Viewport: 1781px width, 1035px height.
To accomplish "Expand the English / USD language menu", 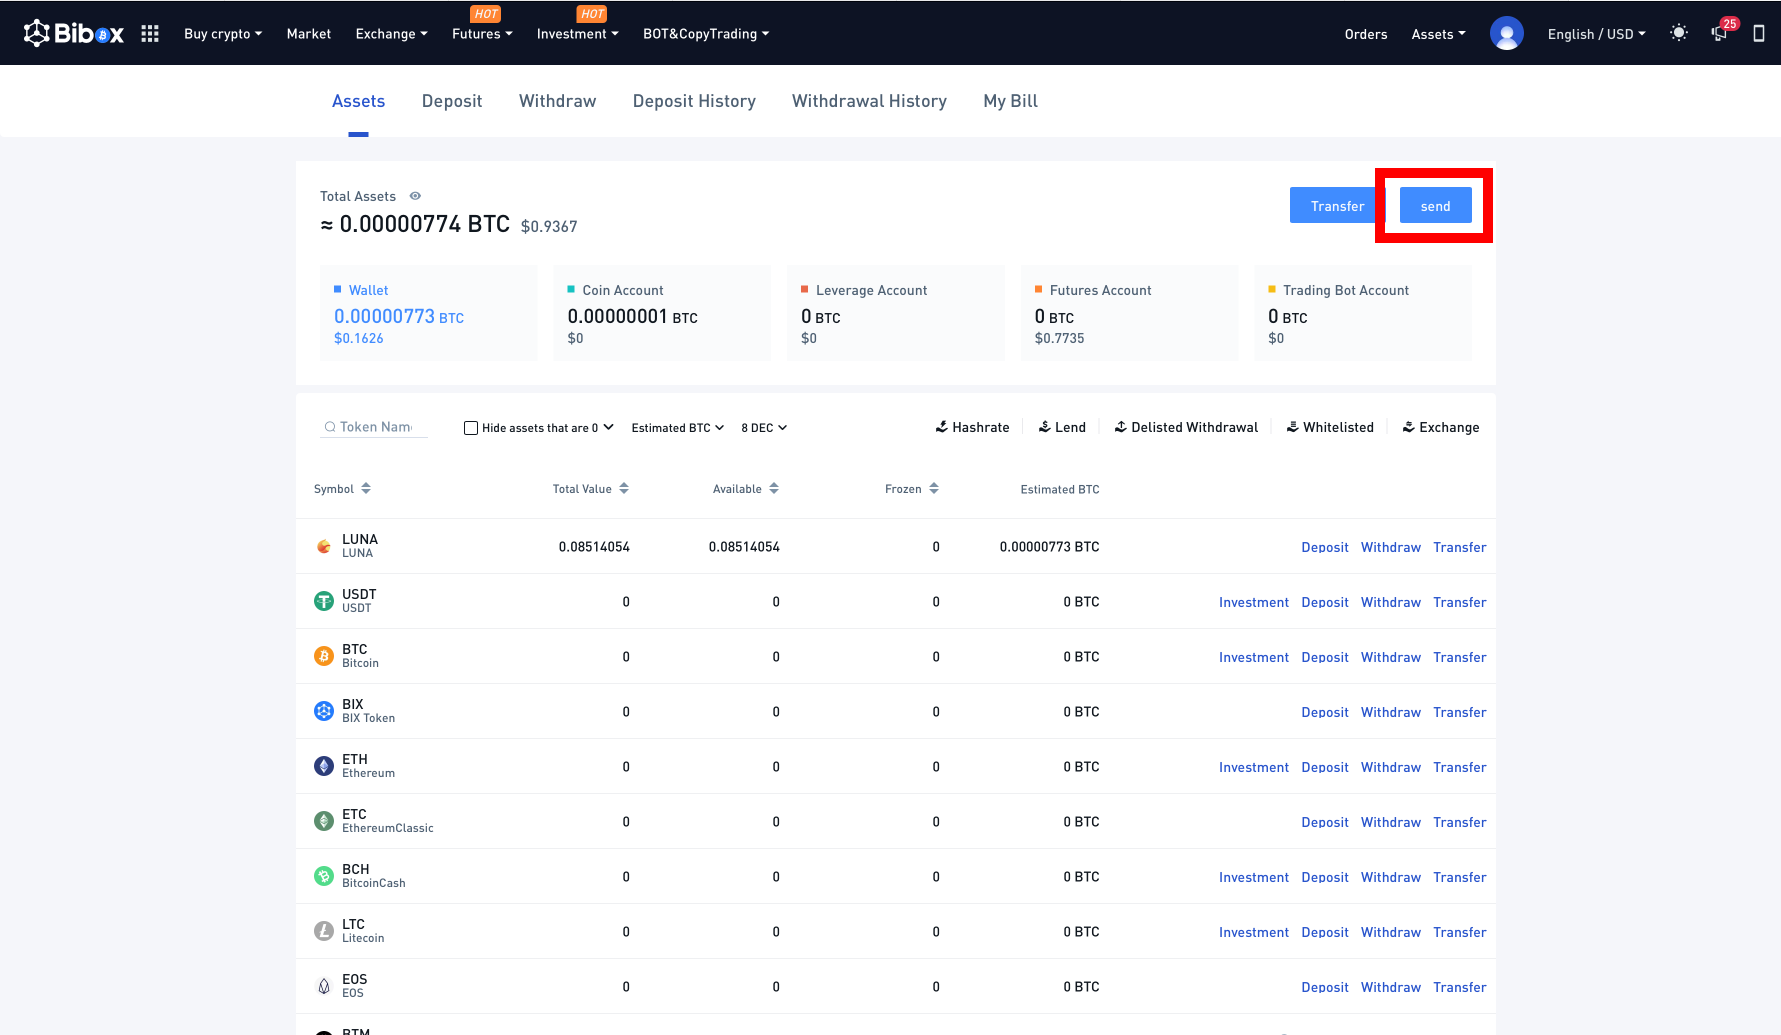I will click(x=1596, y=34).
